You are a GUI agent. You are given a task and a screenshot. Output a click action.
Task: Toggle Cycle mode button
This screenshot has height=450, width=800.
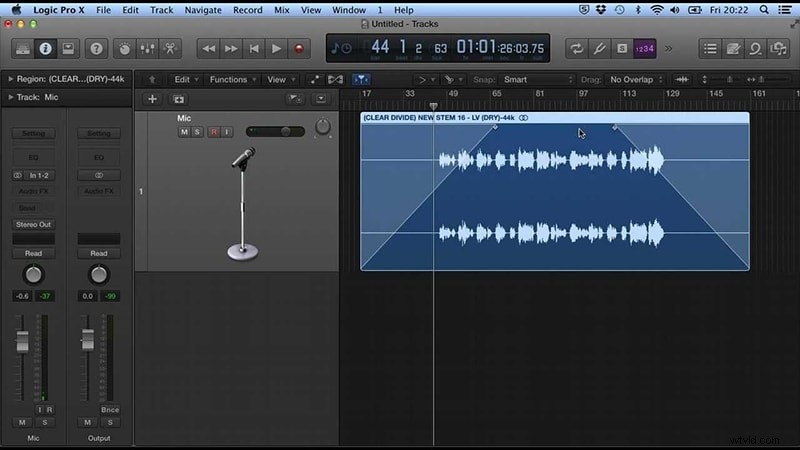[x=577, y=48]
